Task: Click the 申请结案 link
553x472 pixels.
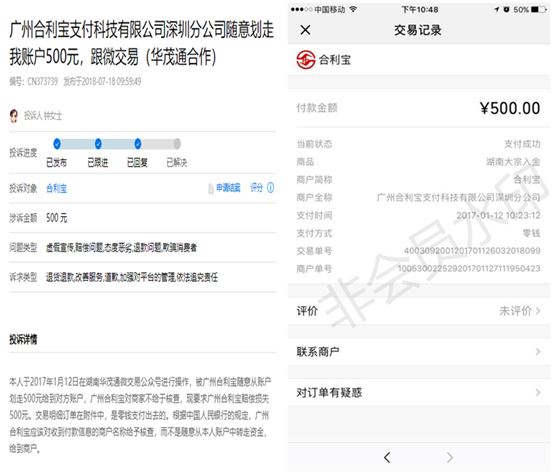Action: click(x=228, y=188)
